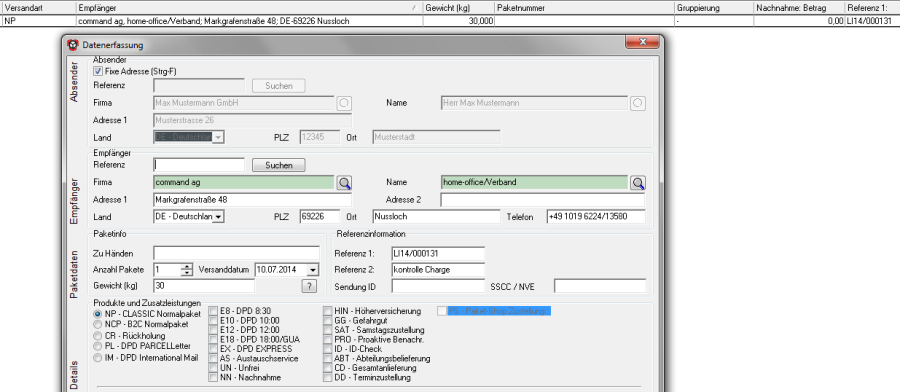
Task: Toggle PS - Paket-Shop Zustellung checkbox
Action: 441,311
